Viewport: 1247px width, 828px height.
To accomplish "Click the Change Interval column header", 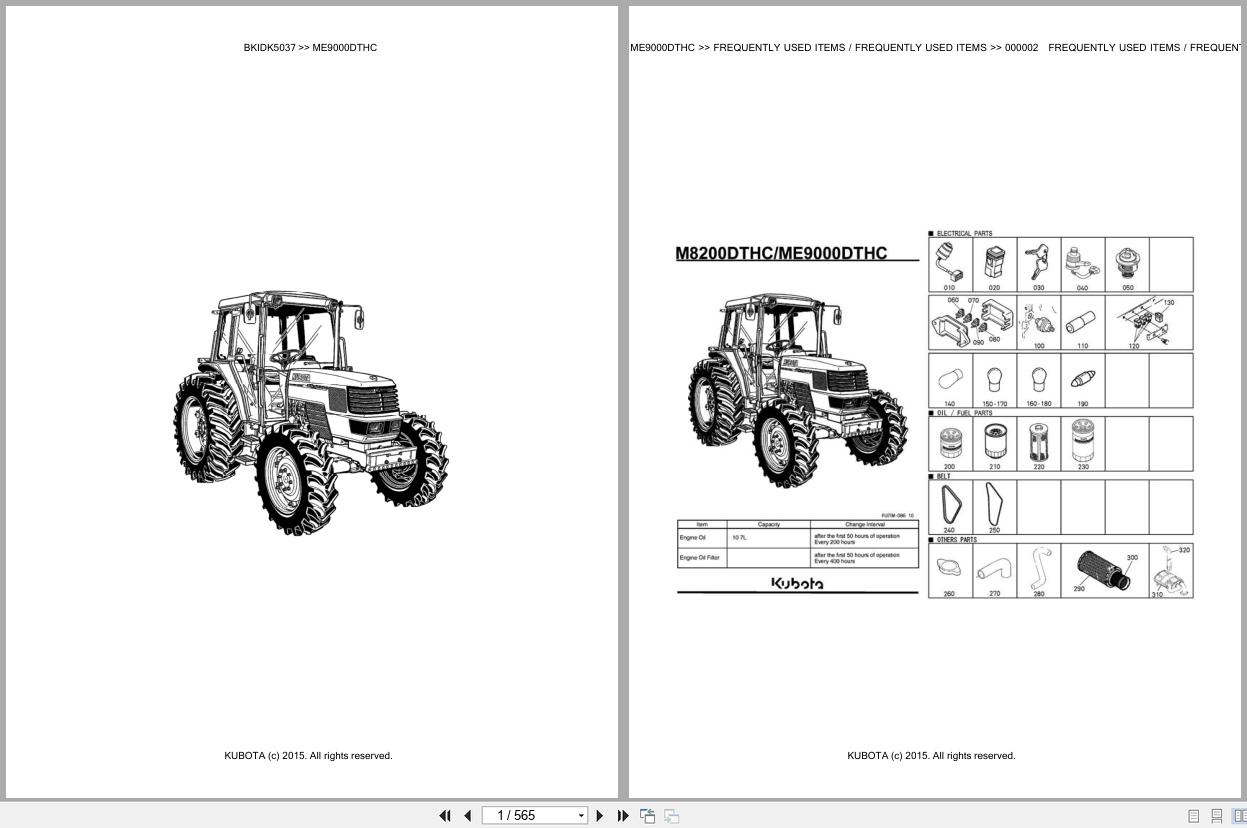I will (864, 524).
